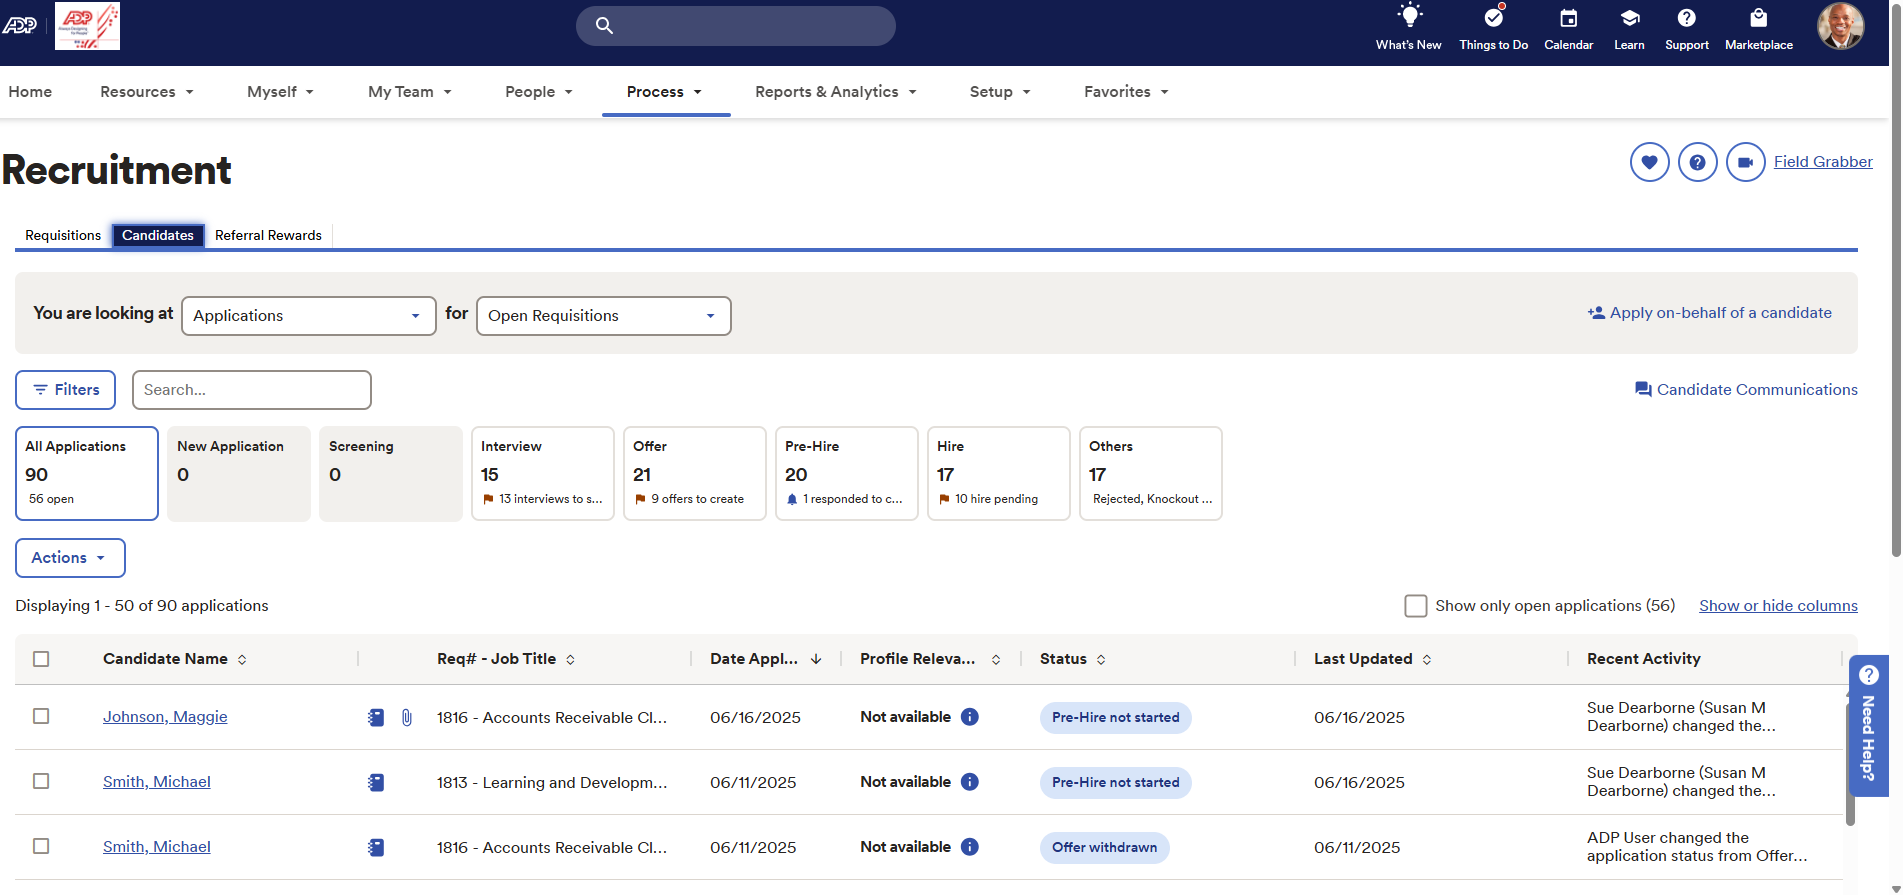Open the Marketplace bag icon
Screen dimensions: 1903x895
coord(1758,18)
